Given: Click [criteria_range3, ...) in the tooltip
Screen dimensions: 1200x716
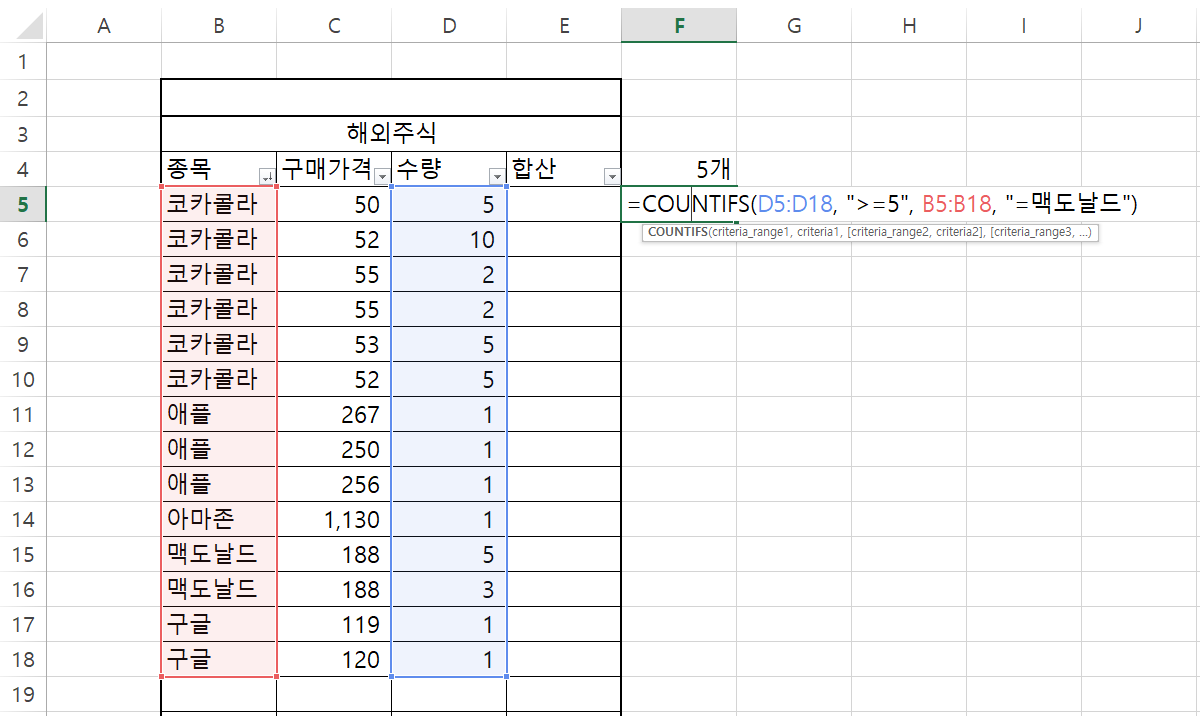Looking at the screenshot, I should [x=1041, y=232].
